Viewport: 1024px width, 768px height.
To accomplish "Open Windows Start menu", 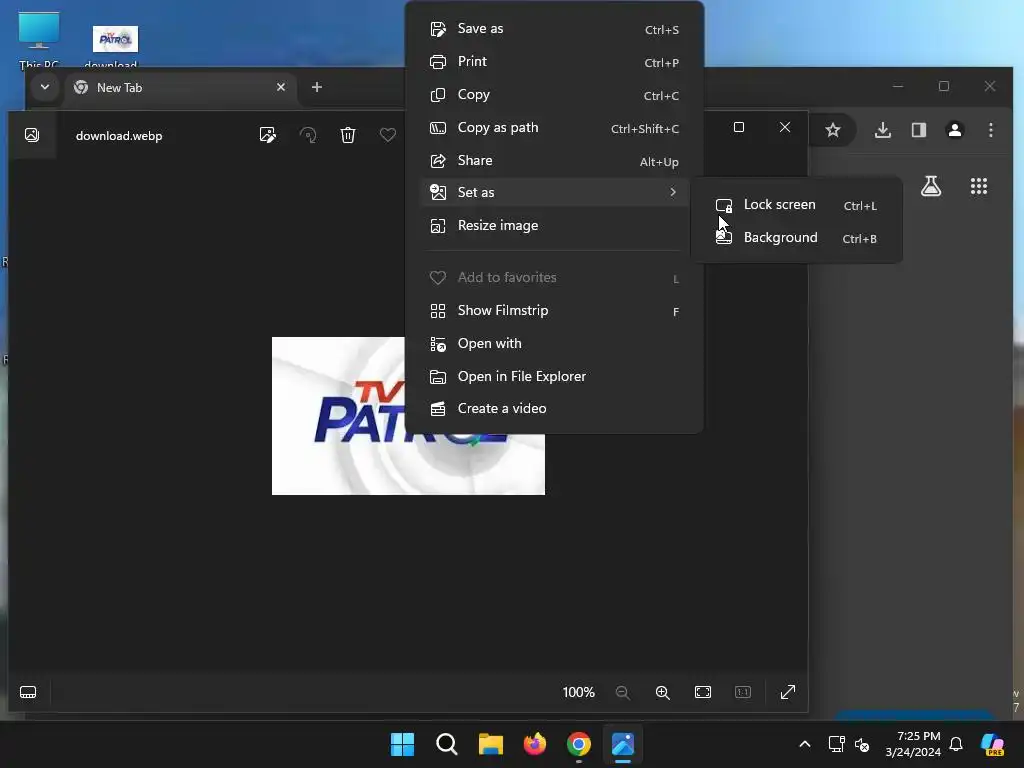I will coord(402,744).
